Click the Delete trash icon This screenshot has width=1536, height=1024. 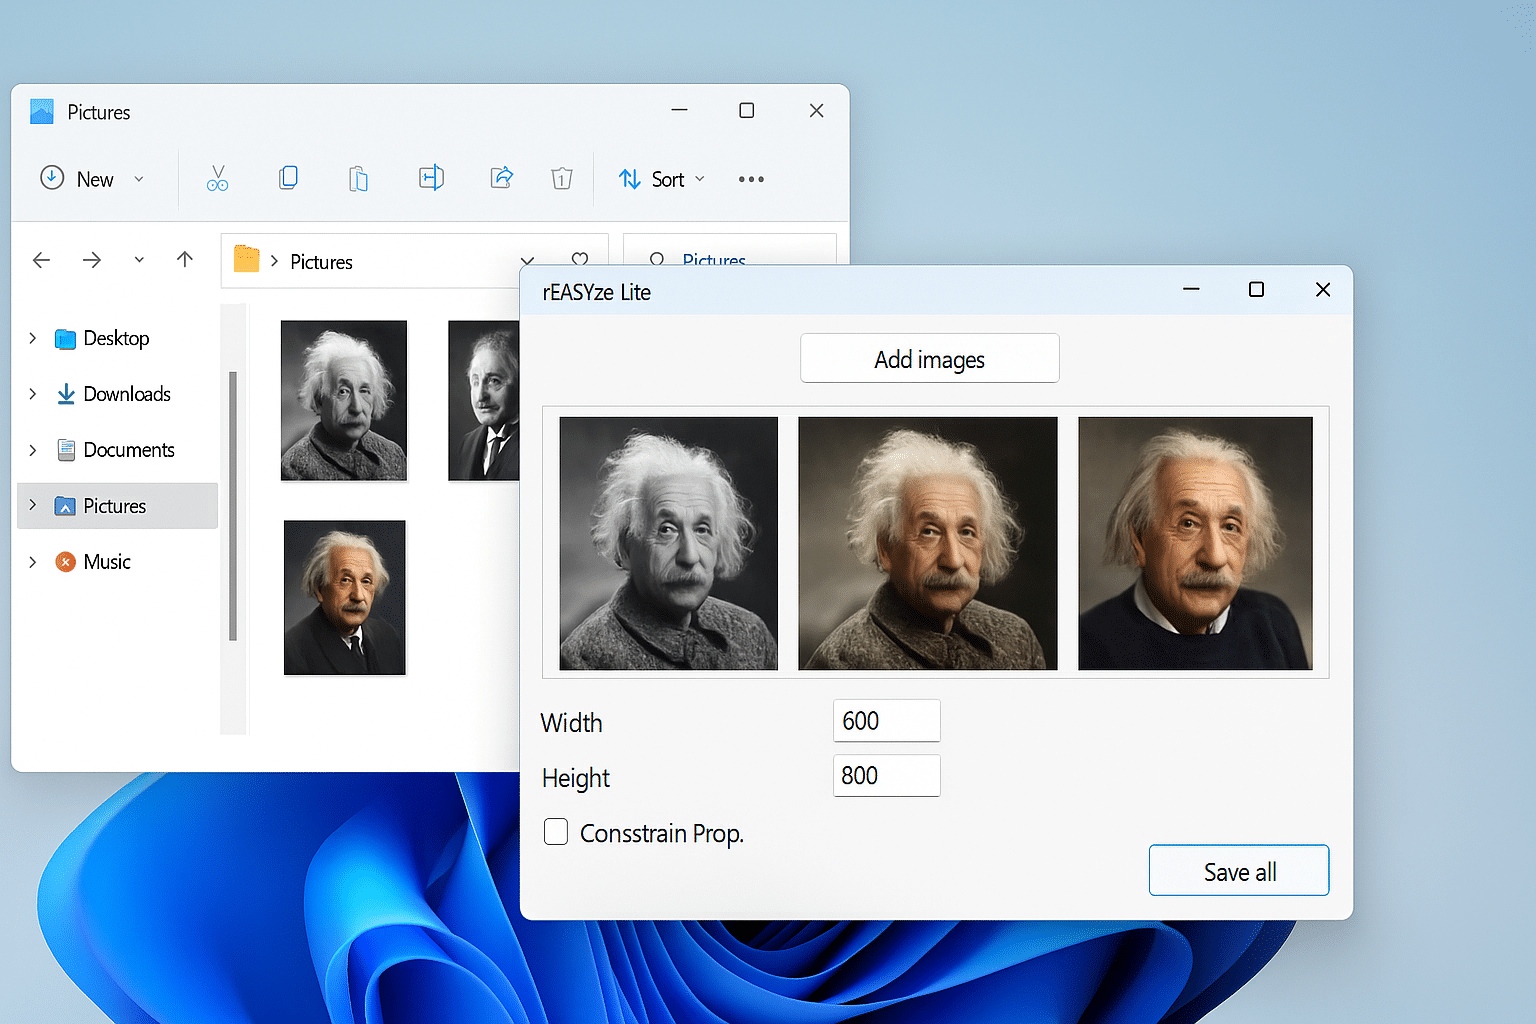(562, 179)
